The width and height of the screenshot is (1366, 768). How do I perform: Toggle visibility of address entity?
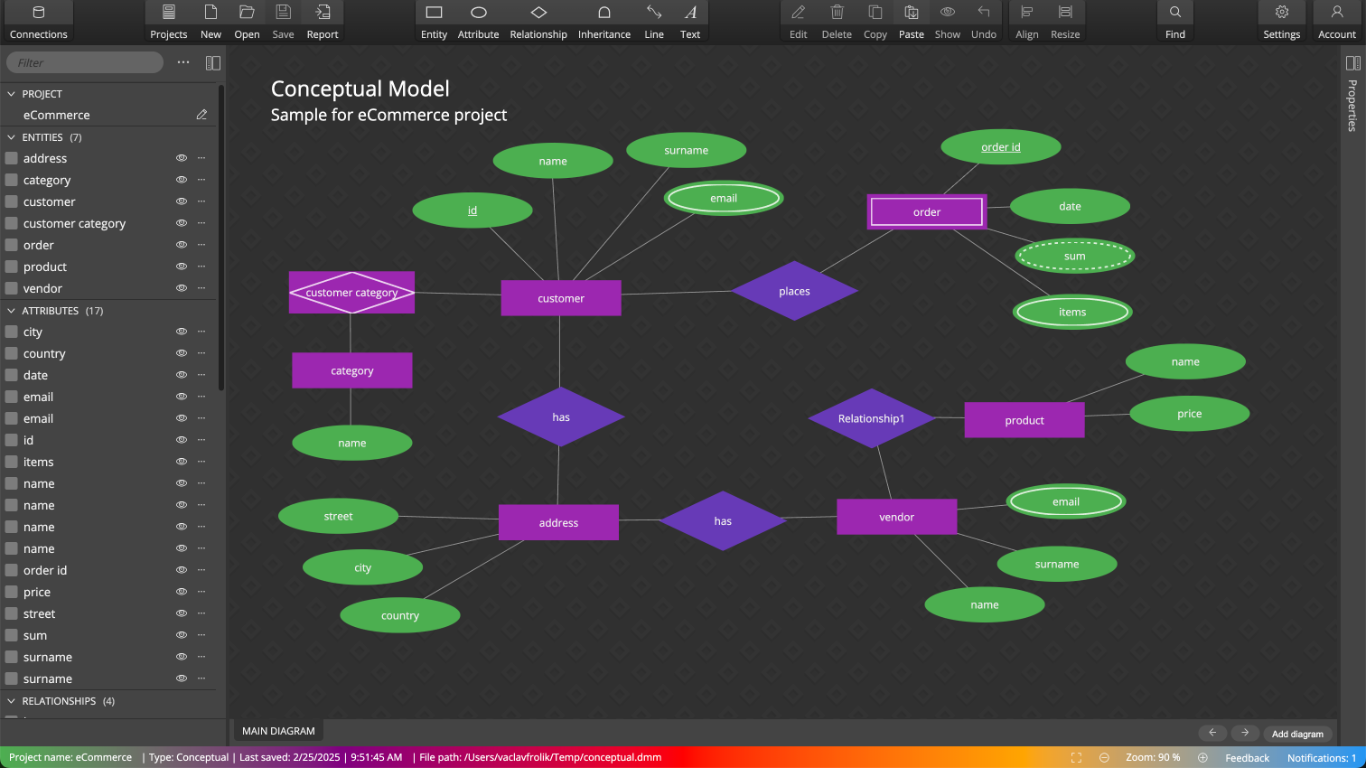[x=182, y=158]
